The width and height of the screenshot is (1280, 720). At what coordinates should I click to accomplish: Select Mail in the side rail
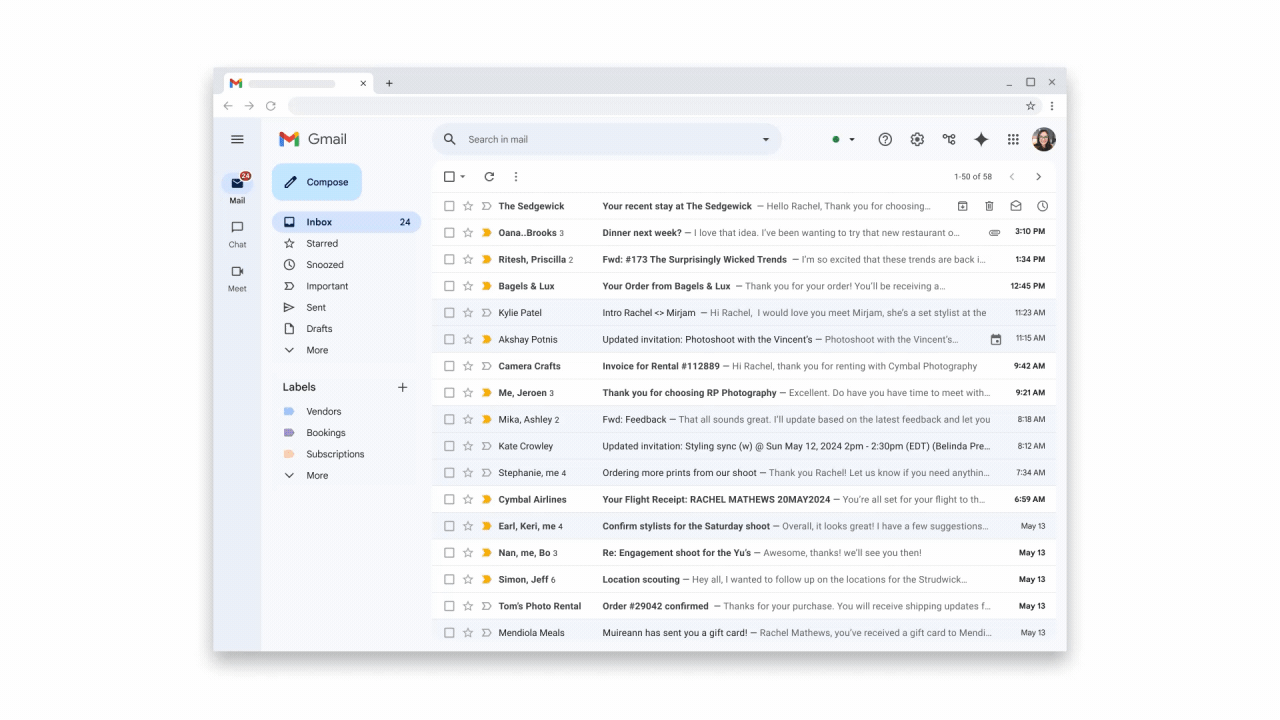click(x=237, y=188)
